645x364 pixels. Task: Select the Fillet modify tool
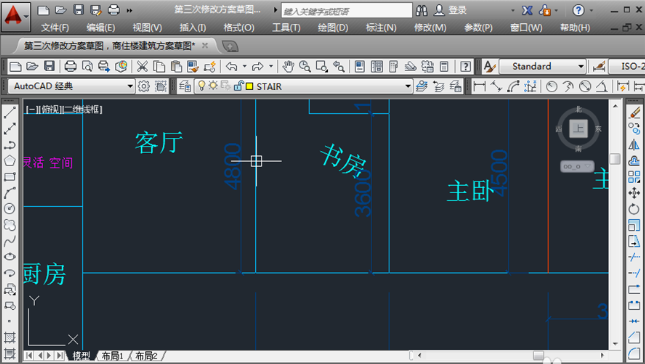point(634,354)
